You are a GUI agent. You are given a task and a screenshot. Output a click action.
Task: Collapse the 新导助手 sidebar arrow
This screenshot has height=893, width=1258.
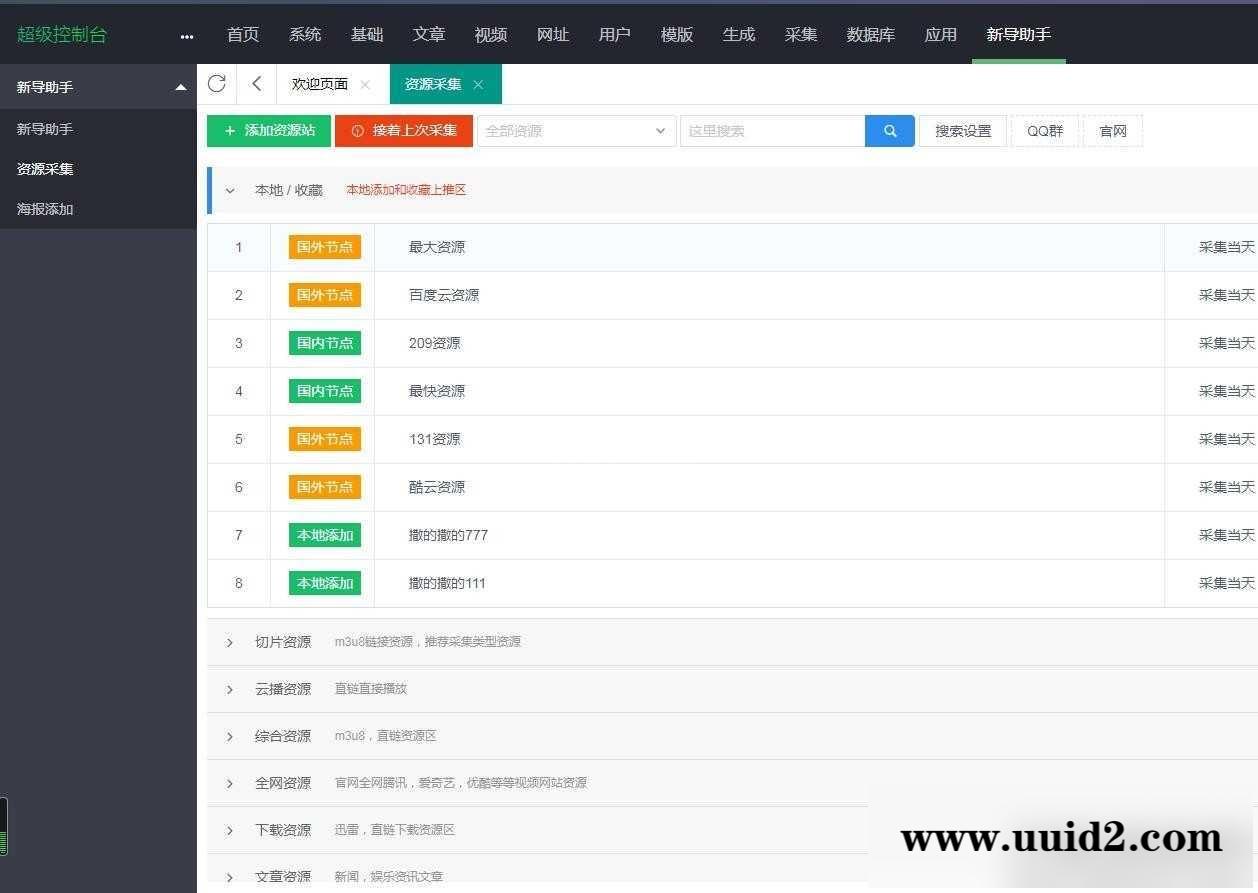[180, 87]
